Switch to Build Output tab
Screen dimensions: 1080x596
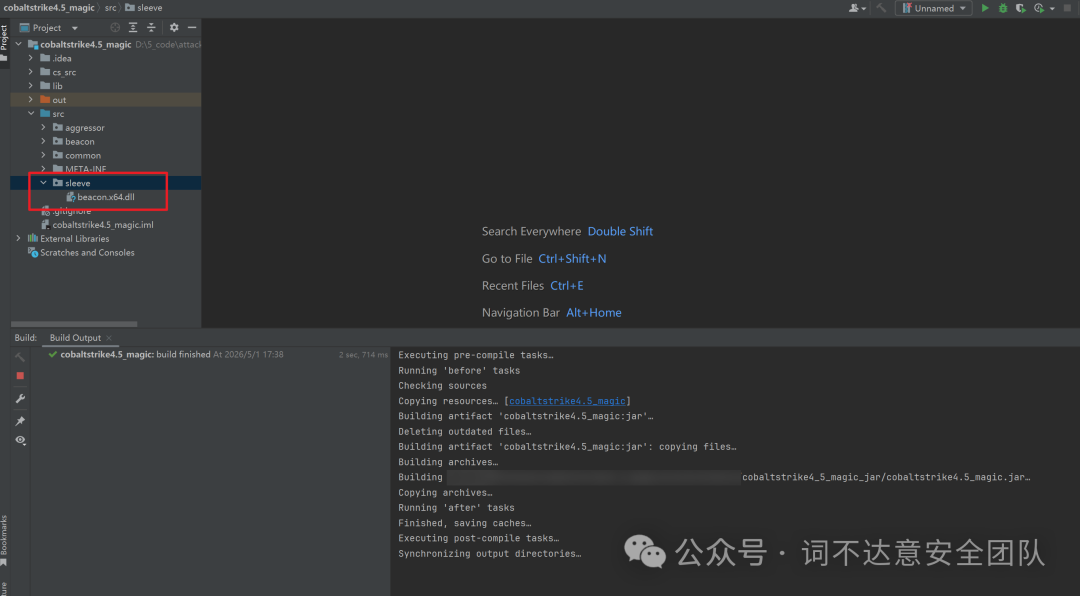tap(75, 338)
